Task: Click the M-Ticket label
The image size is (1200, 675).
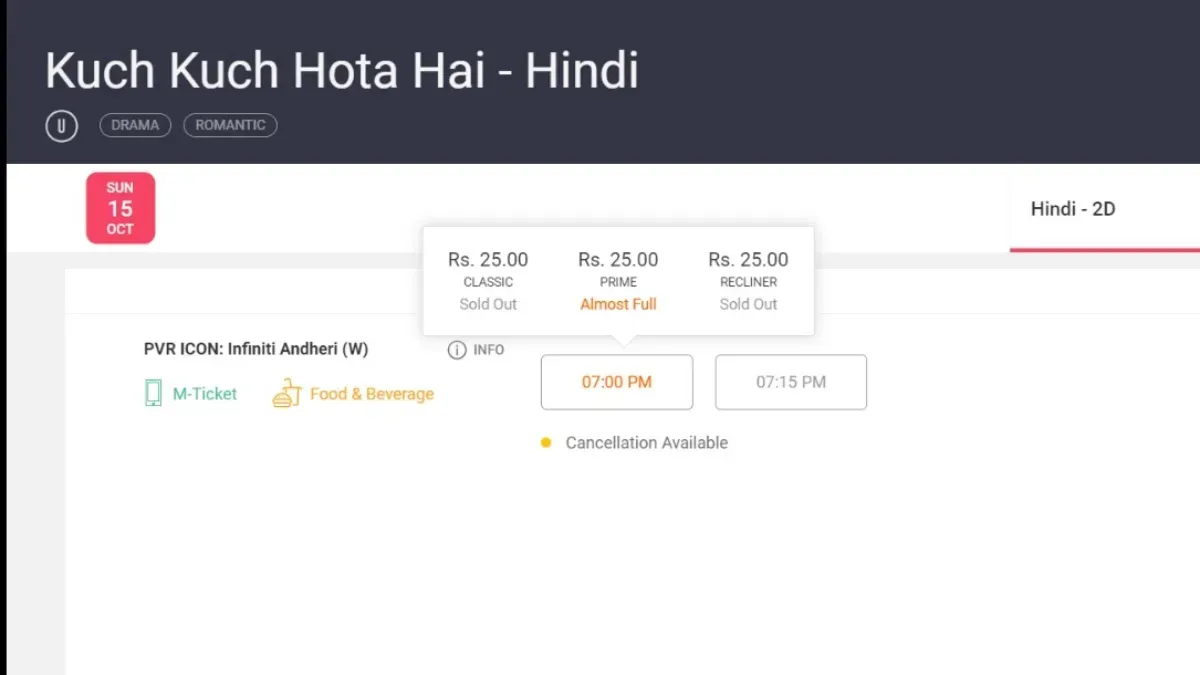Action: coord(205,394)
